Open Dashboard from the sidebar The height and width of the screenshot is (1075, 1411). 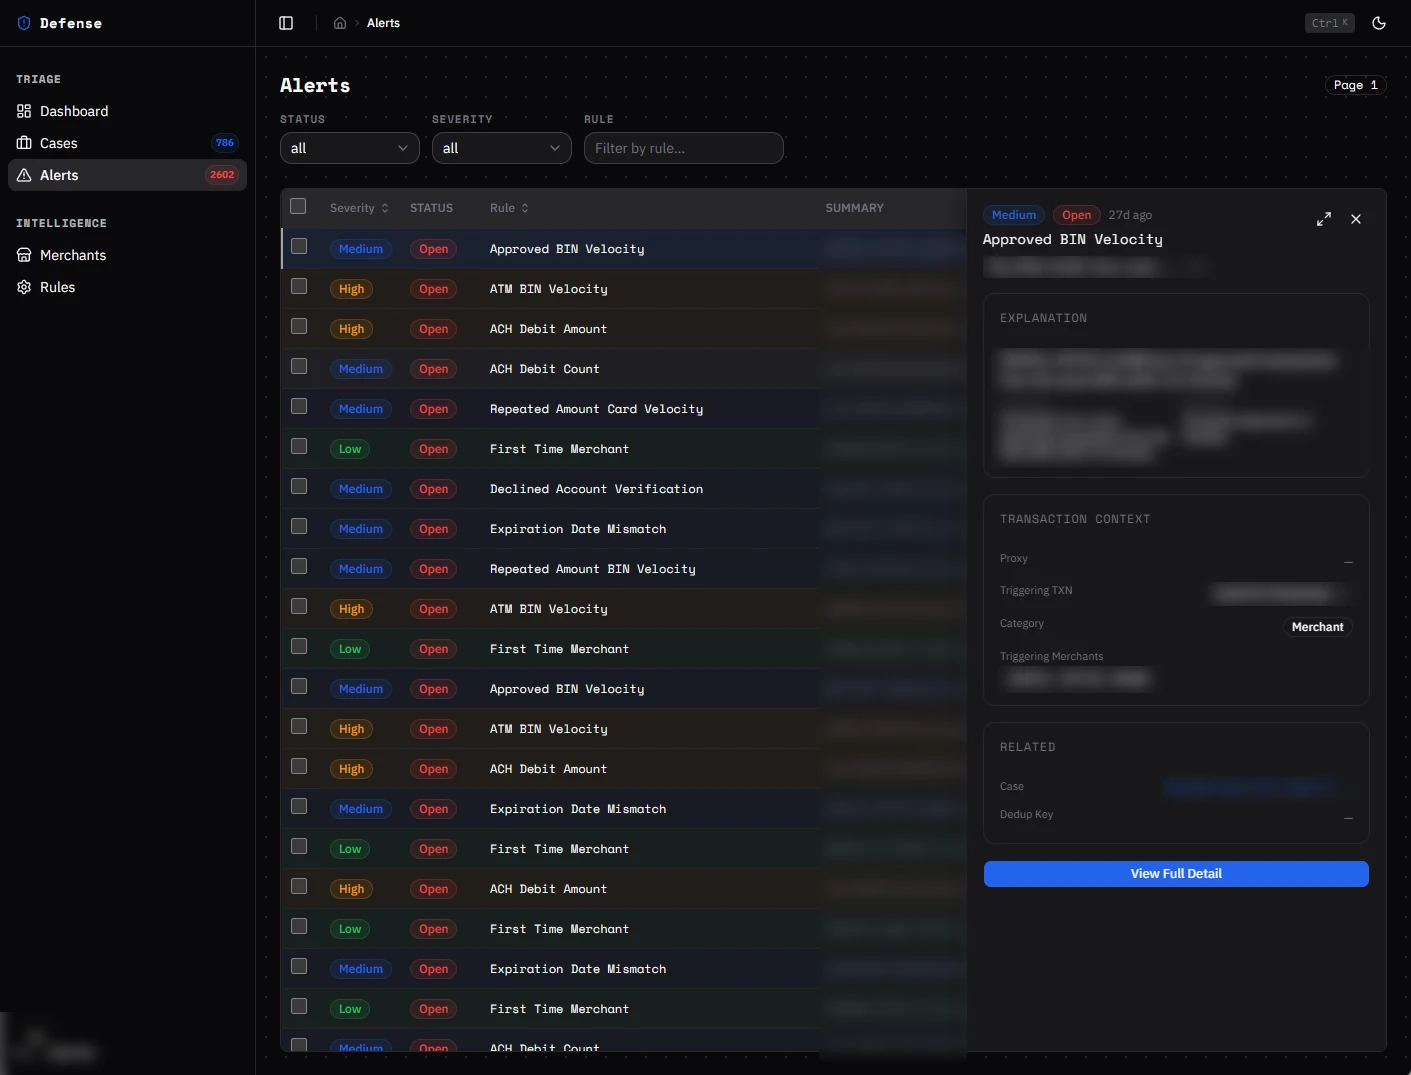(x=127, y=111)
